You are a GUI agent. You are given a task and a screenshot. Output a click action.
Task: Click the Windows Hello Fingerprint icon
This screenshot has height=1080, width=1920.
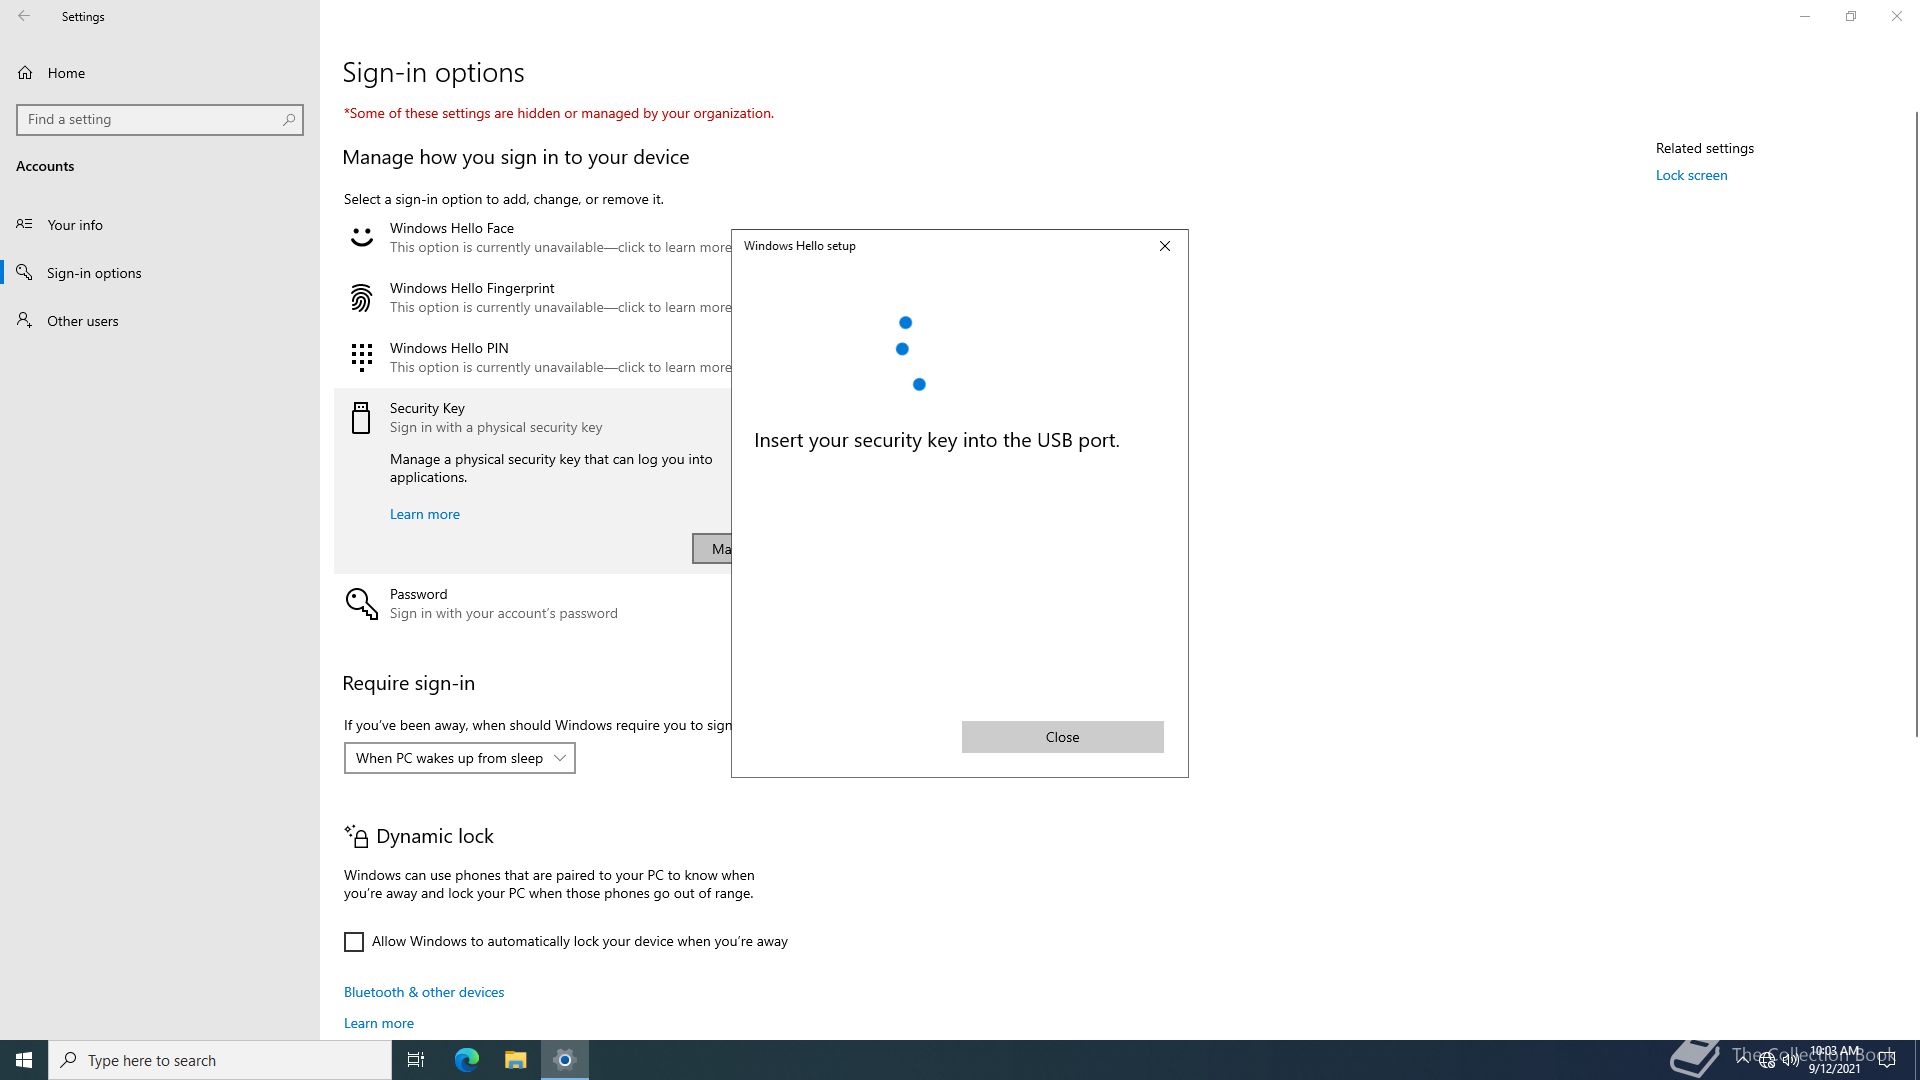[x=361, y=298]
